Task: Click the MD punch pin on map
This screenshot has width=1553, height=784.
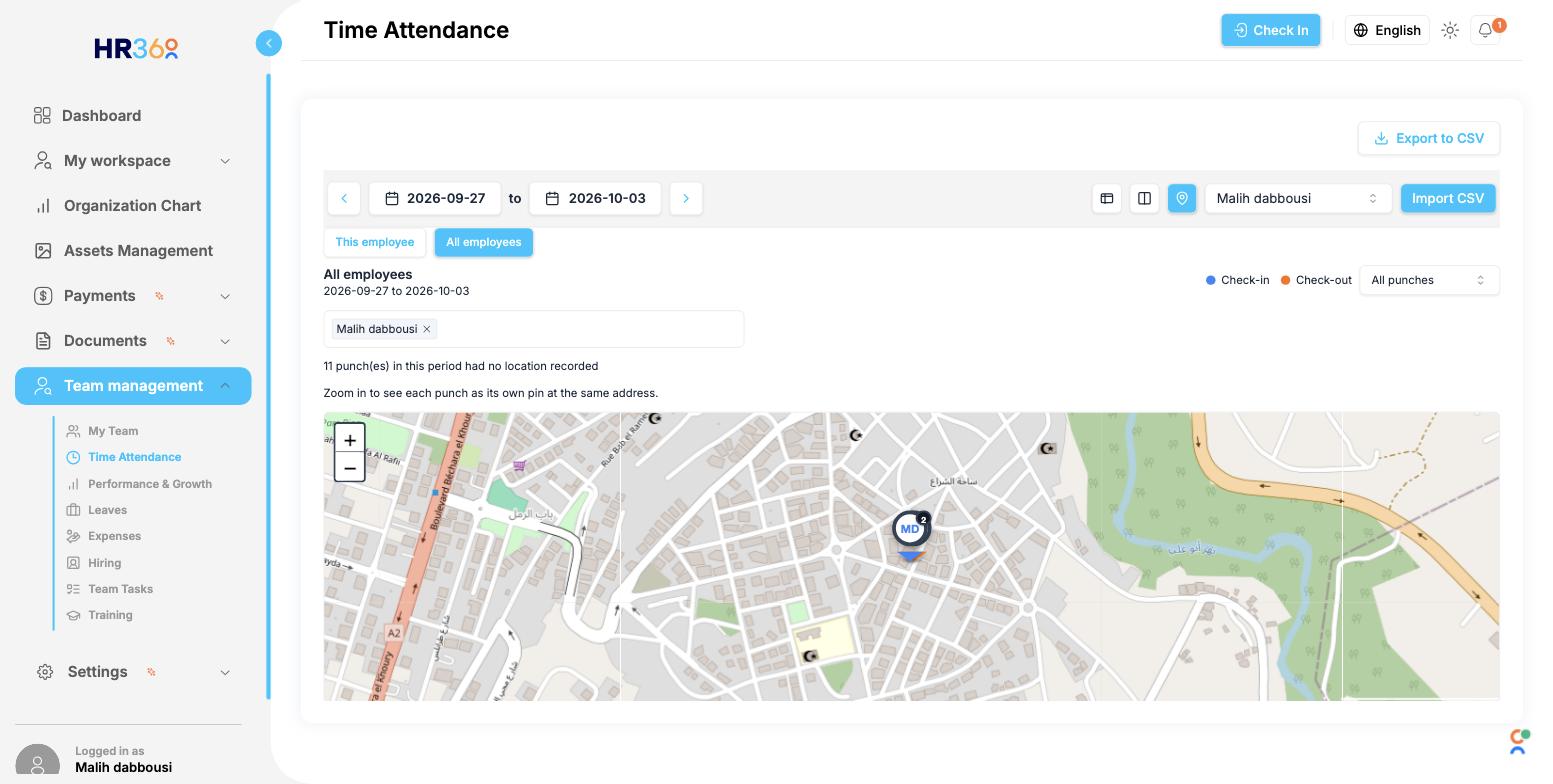Action: (910, 530)
